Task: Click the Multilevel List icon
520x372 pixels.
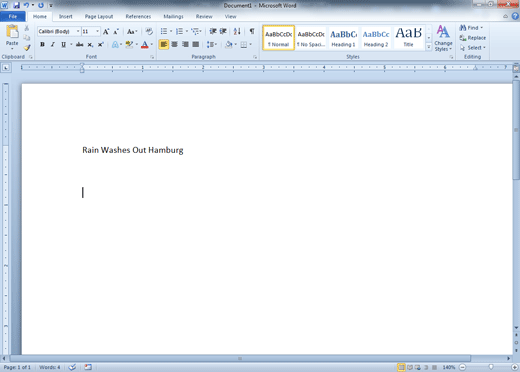Action: point(195,31)
